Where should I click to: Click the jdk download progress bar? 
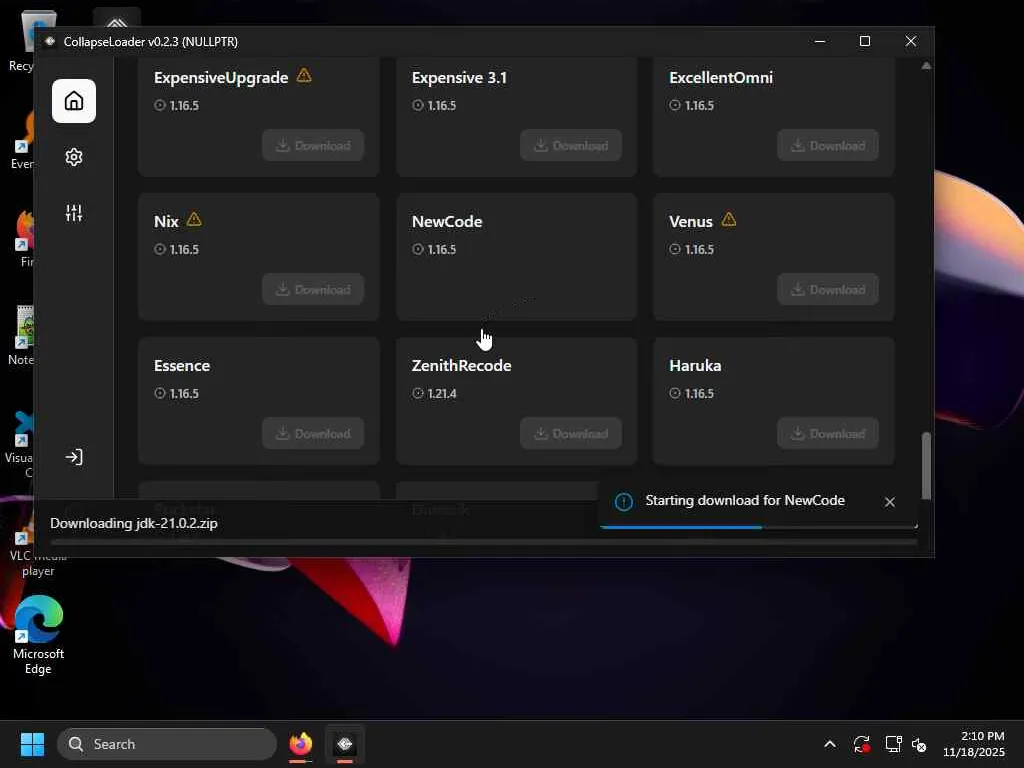tap(484, 542)
